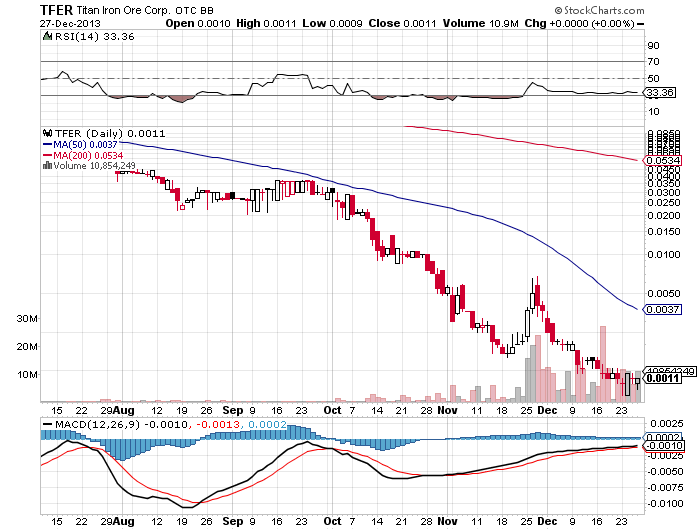This screenshot has width=700, height=530.
Task: Click the 0.0100 label on the price axis
Action: (x=664, y=255)
